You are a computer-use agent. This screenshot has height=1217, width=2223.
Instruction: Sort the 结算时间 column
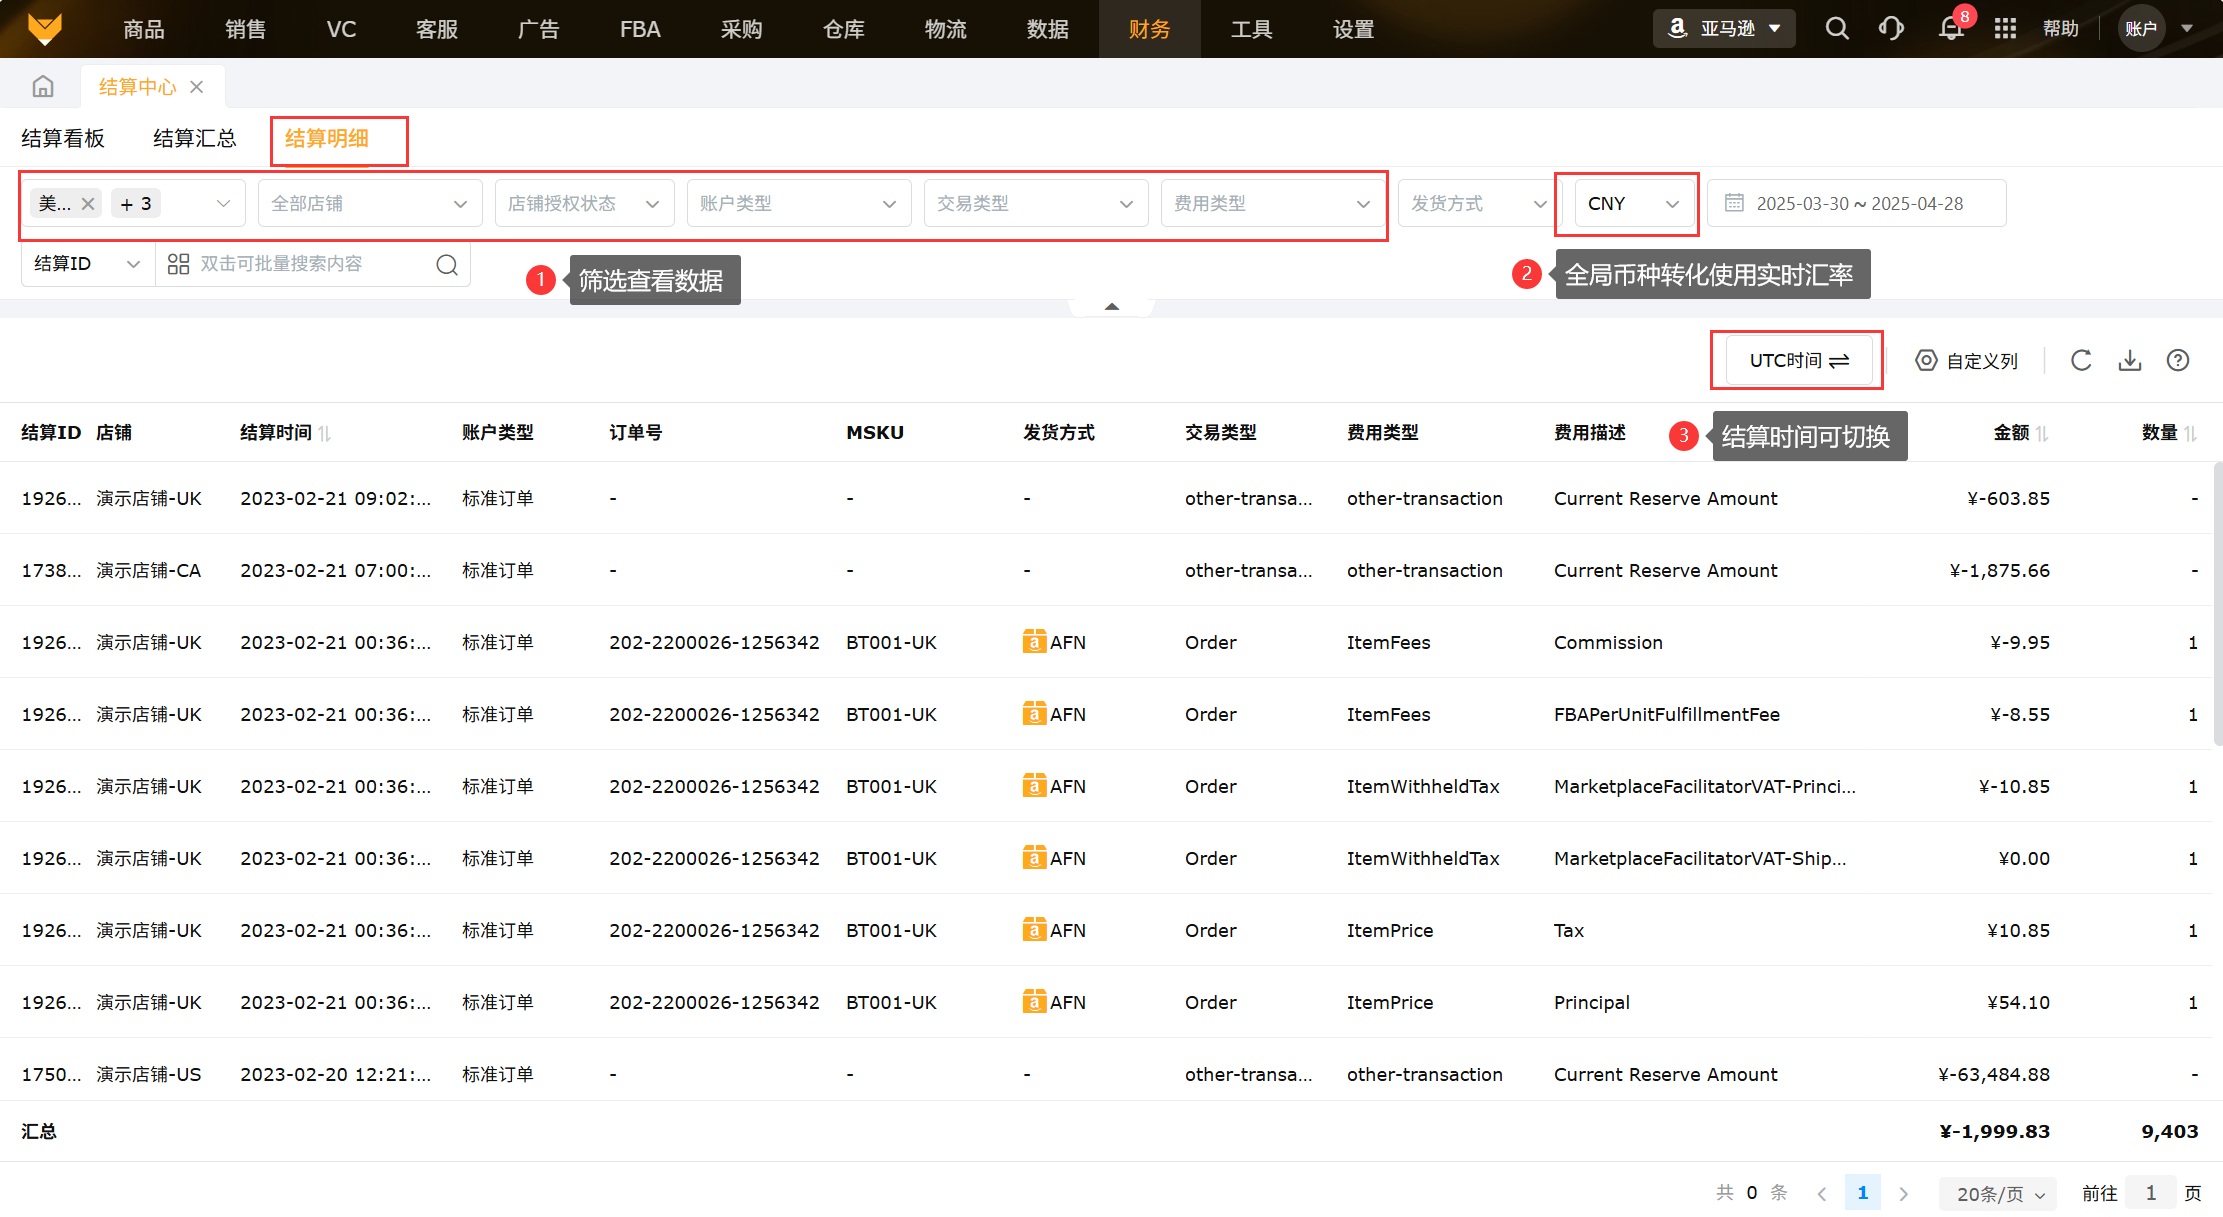(x=325, y=433)
